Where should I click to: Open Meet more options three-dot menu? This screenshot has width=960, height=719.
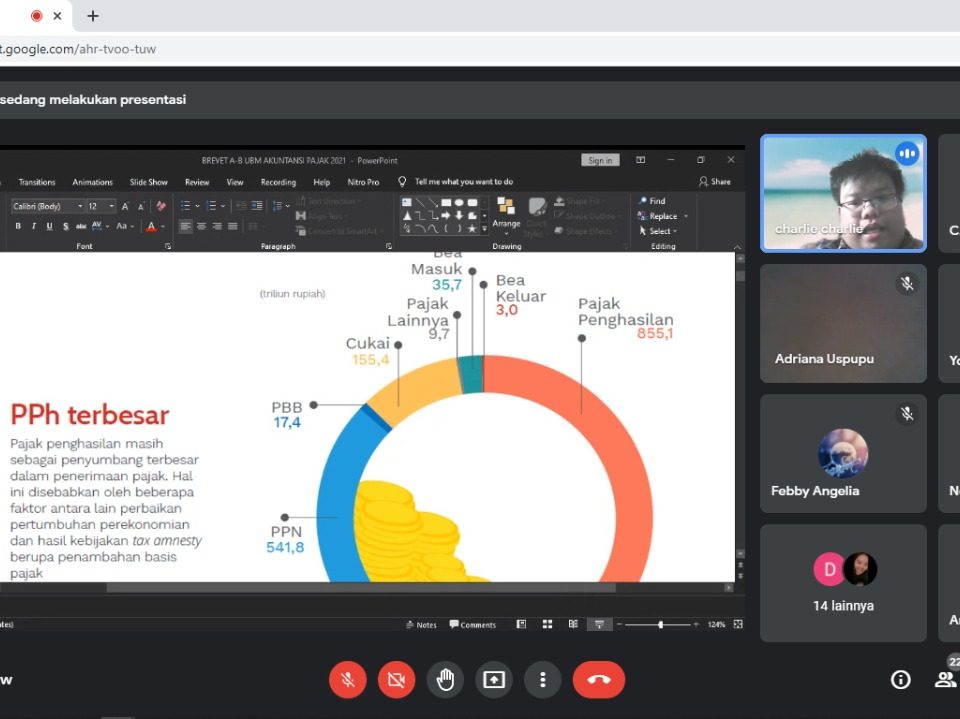pos(542,680)
